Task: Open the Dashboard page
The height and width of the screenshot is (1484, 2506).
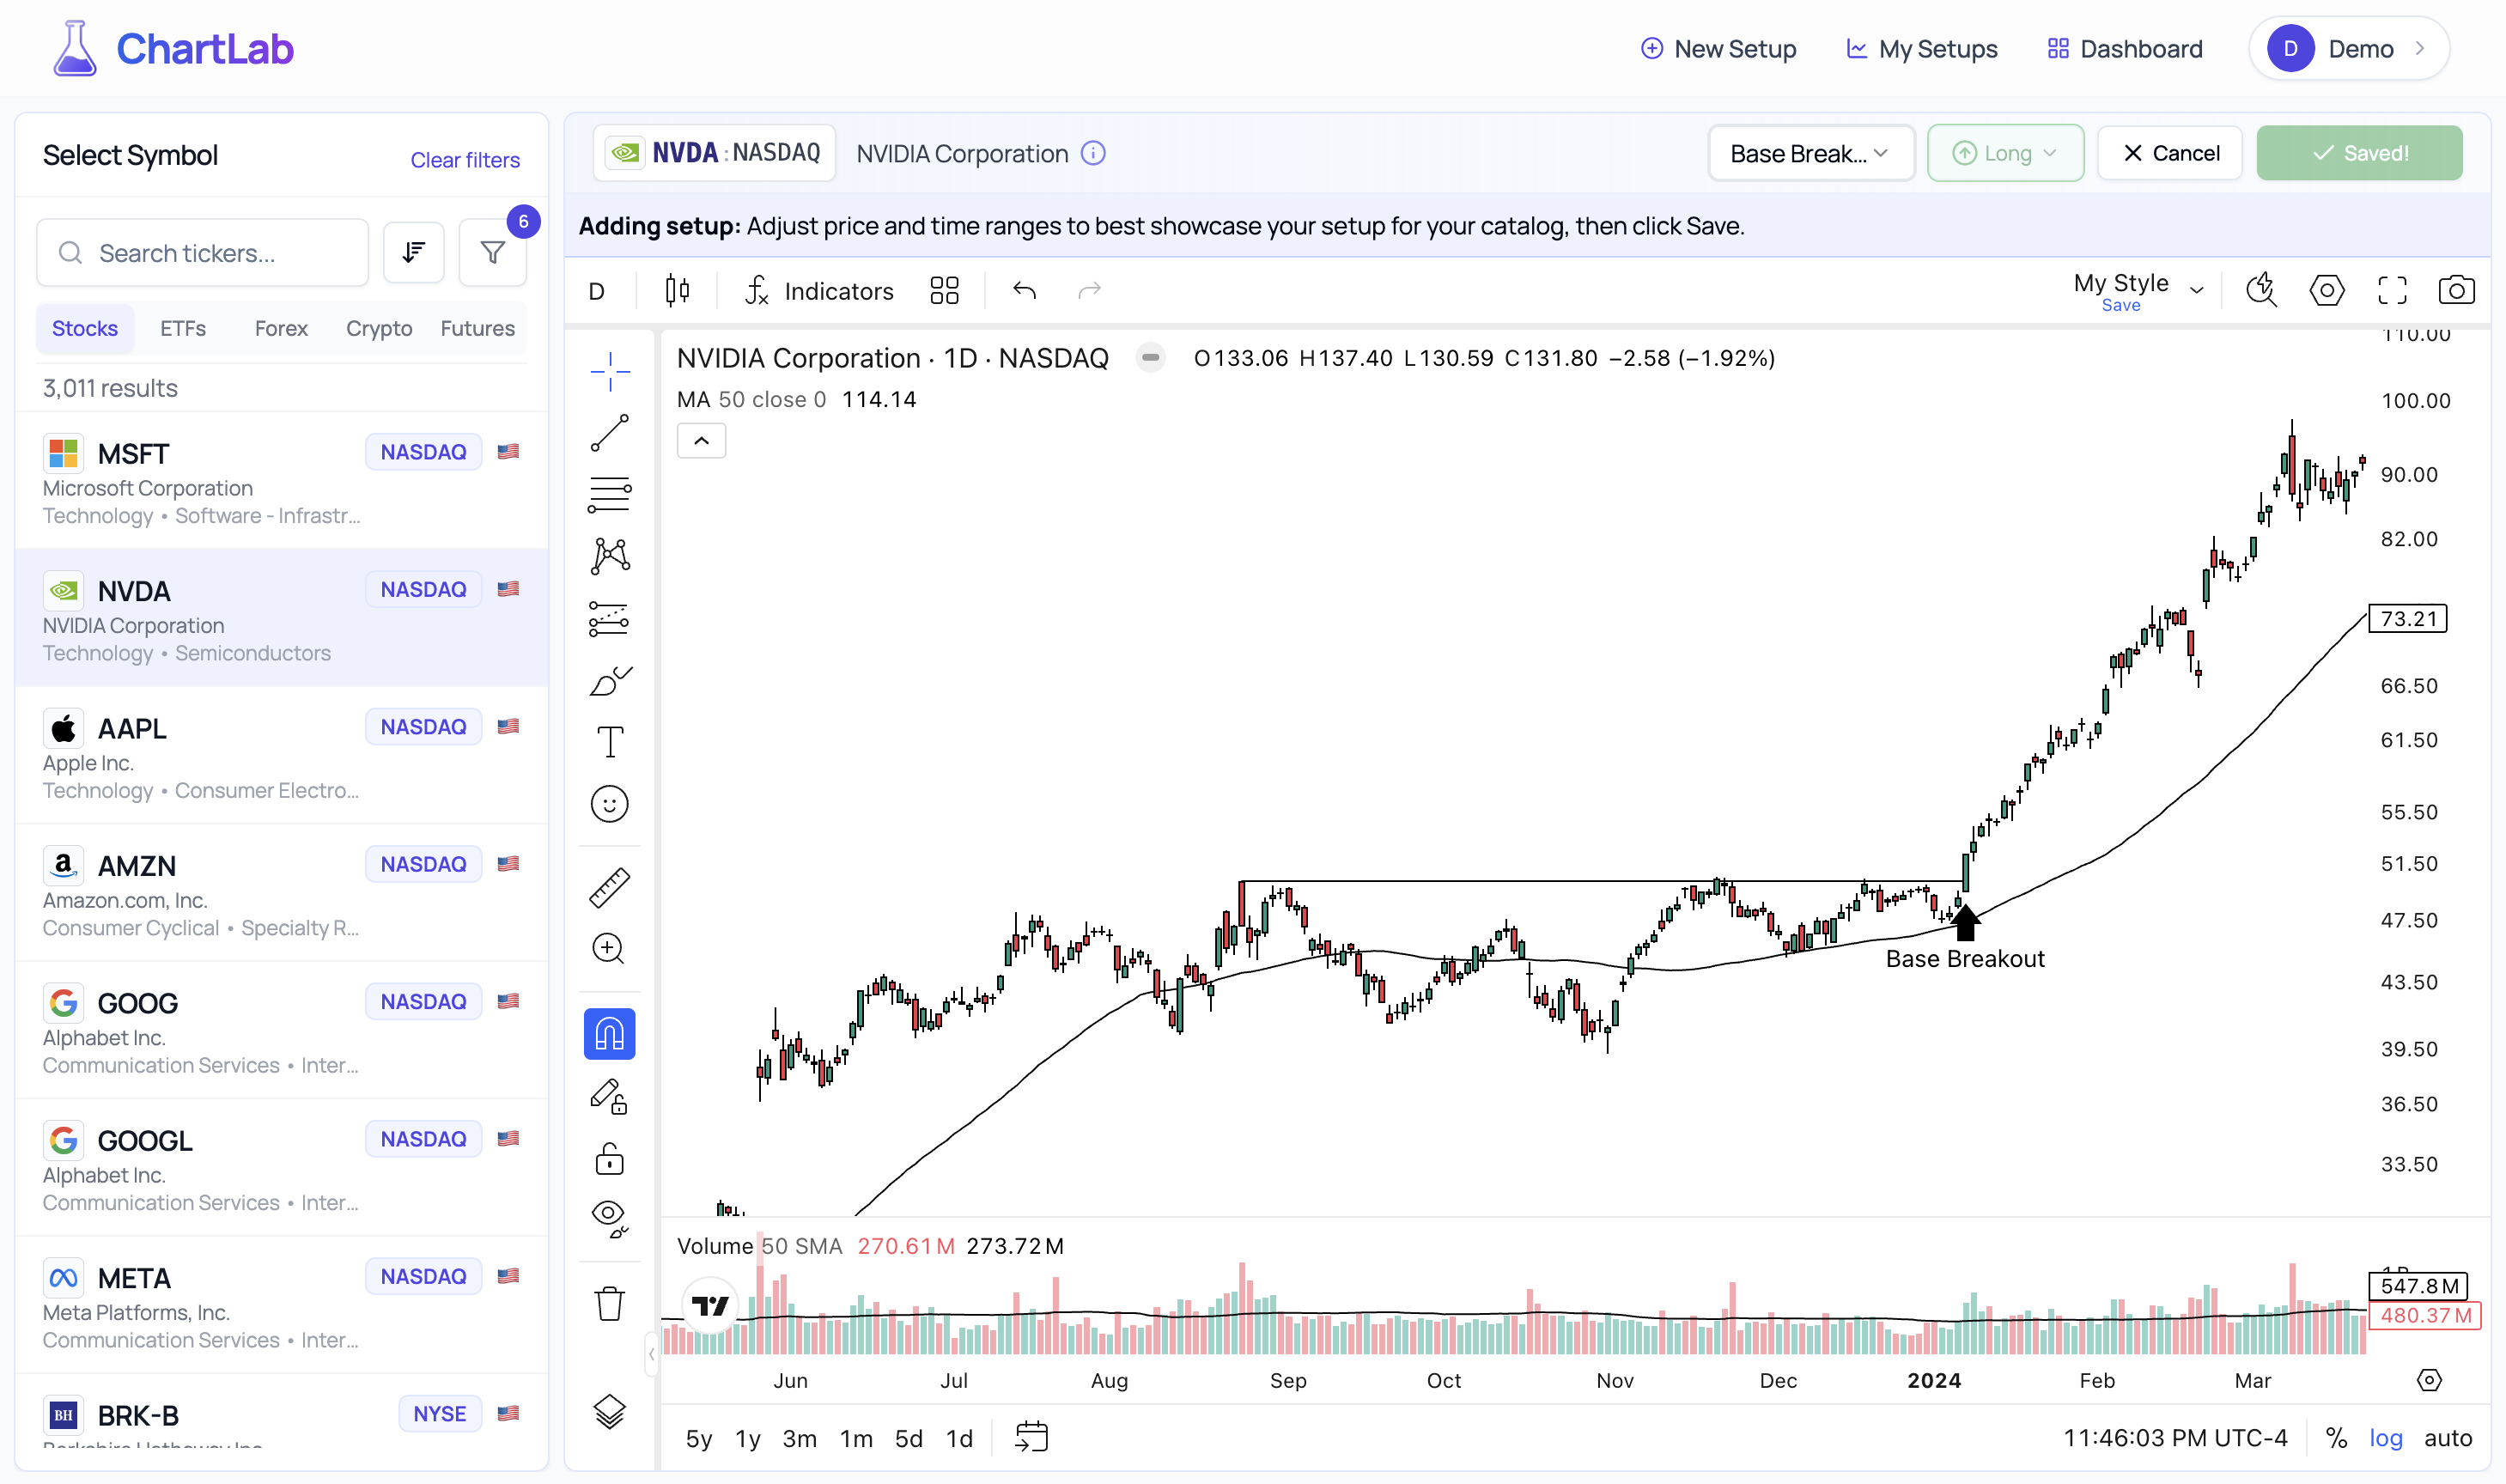Action: 2125,48
